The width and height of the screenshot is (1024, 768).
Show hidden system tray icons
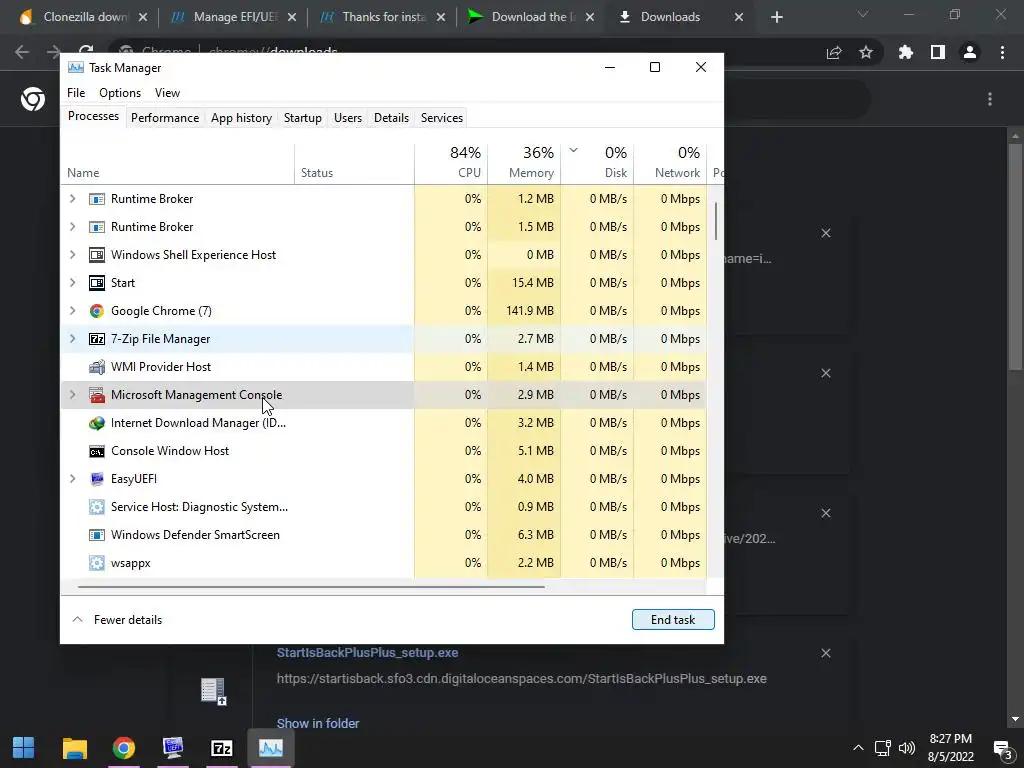(858, 748)
